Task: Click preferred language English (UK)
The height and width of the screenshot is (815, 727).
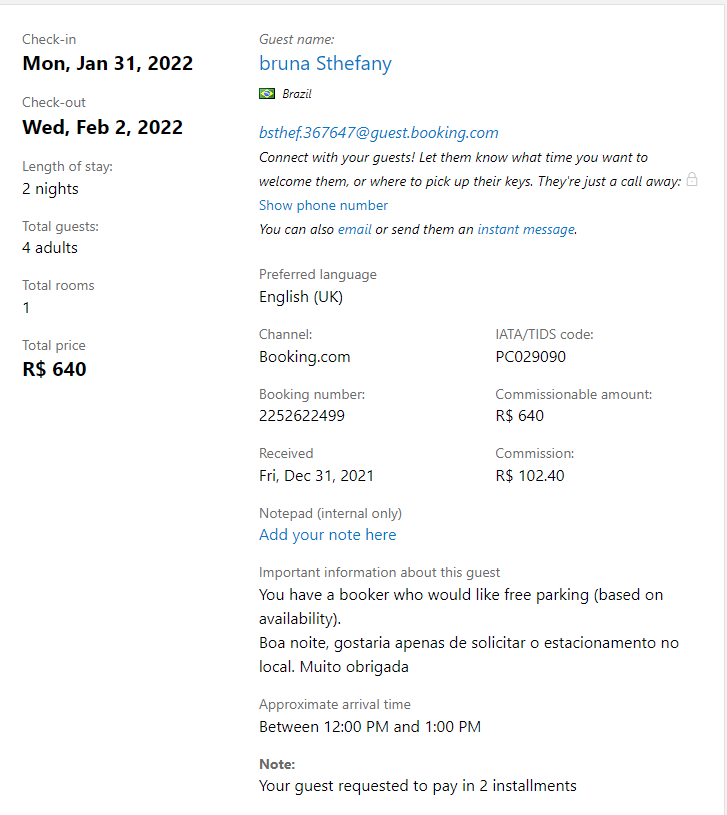Action: pos(301,297)
